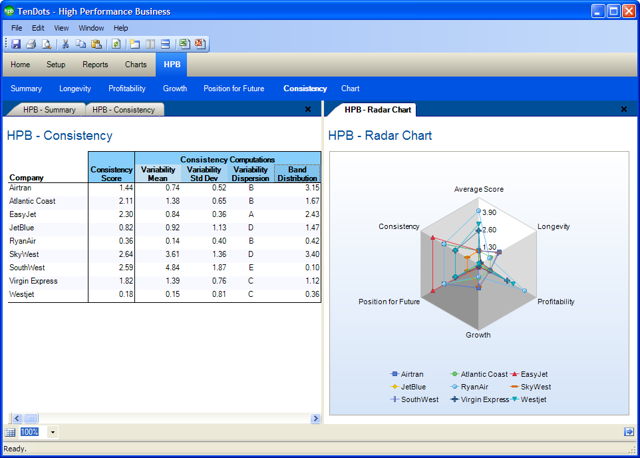The image size is (640, 458).
Task: Select the SouthWest company row
Action: pyautogui.click(x=164, y=267)
